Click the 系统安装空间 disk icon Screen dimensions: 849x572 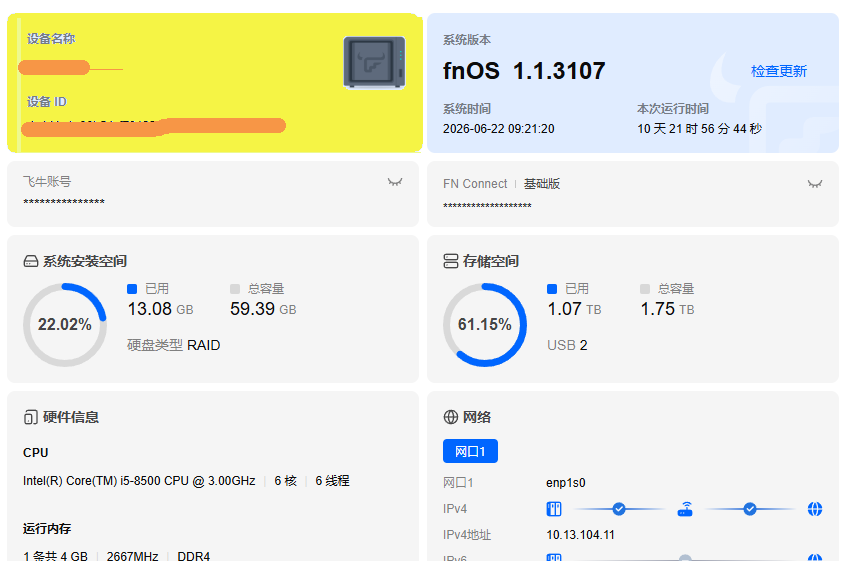(x=31, y=262)
